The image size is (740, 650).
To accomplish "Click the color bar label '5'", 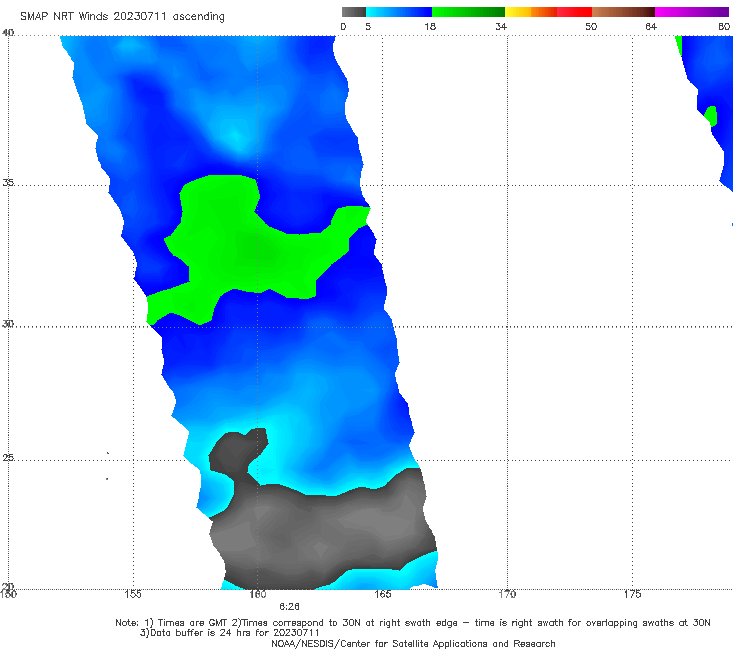I will (368, 26).
